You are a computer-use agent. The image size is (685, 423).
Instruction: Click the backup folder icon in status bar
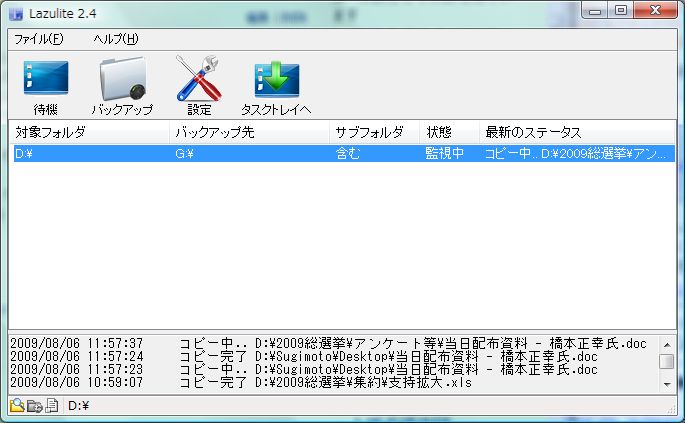pyautogui.click(x=35, y=406)
